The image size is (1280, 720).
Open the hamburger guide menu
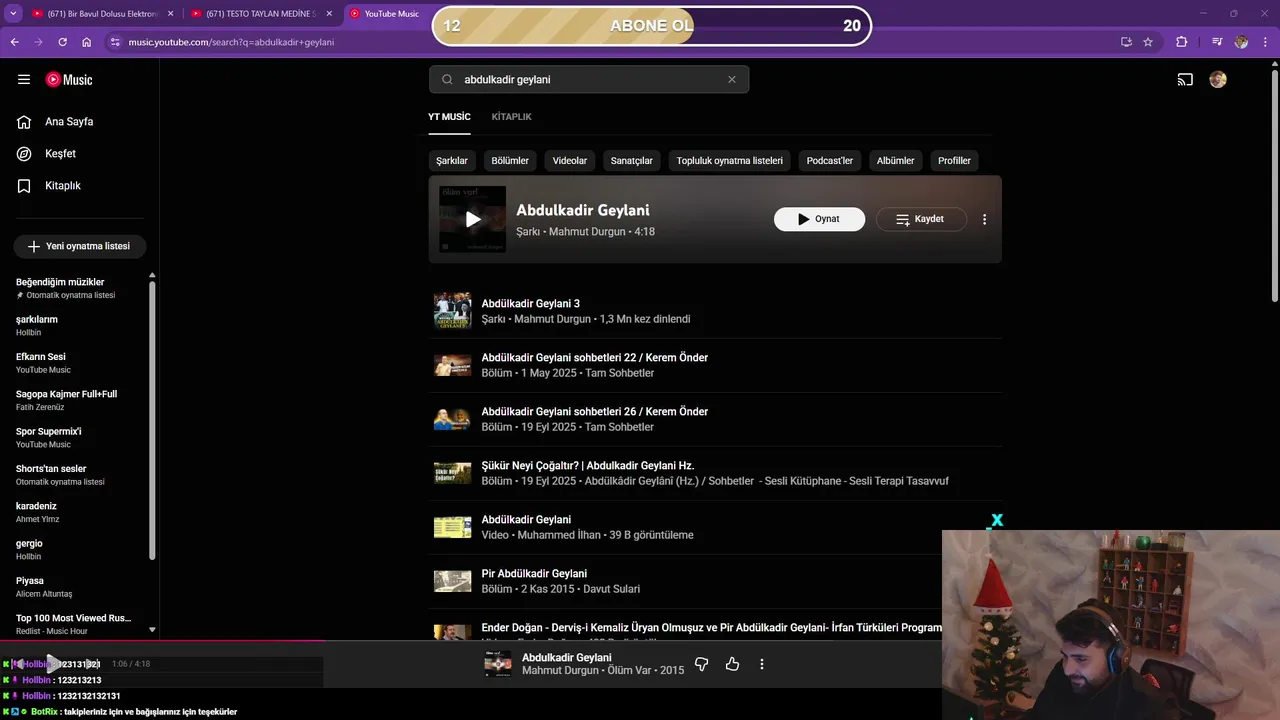24,80
